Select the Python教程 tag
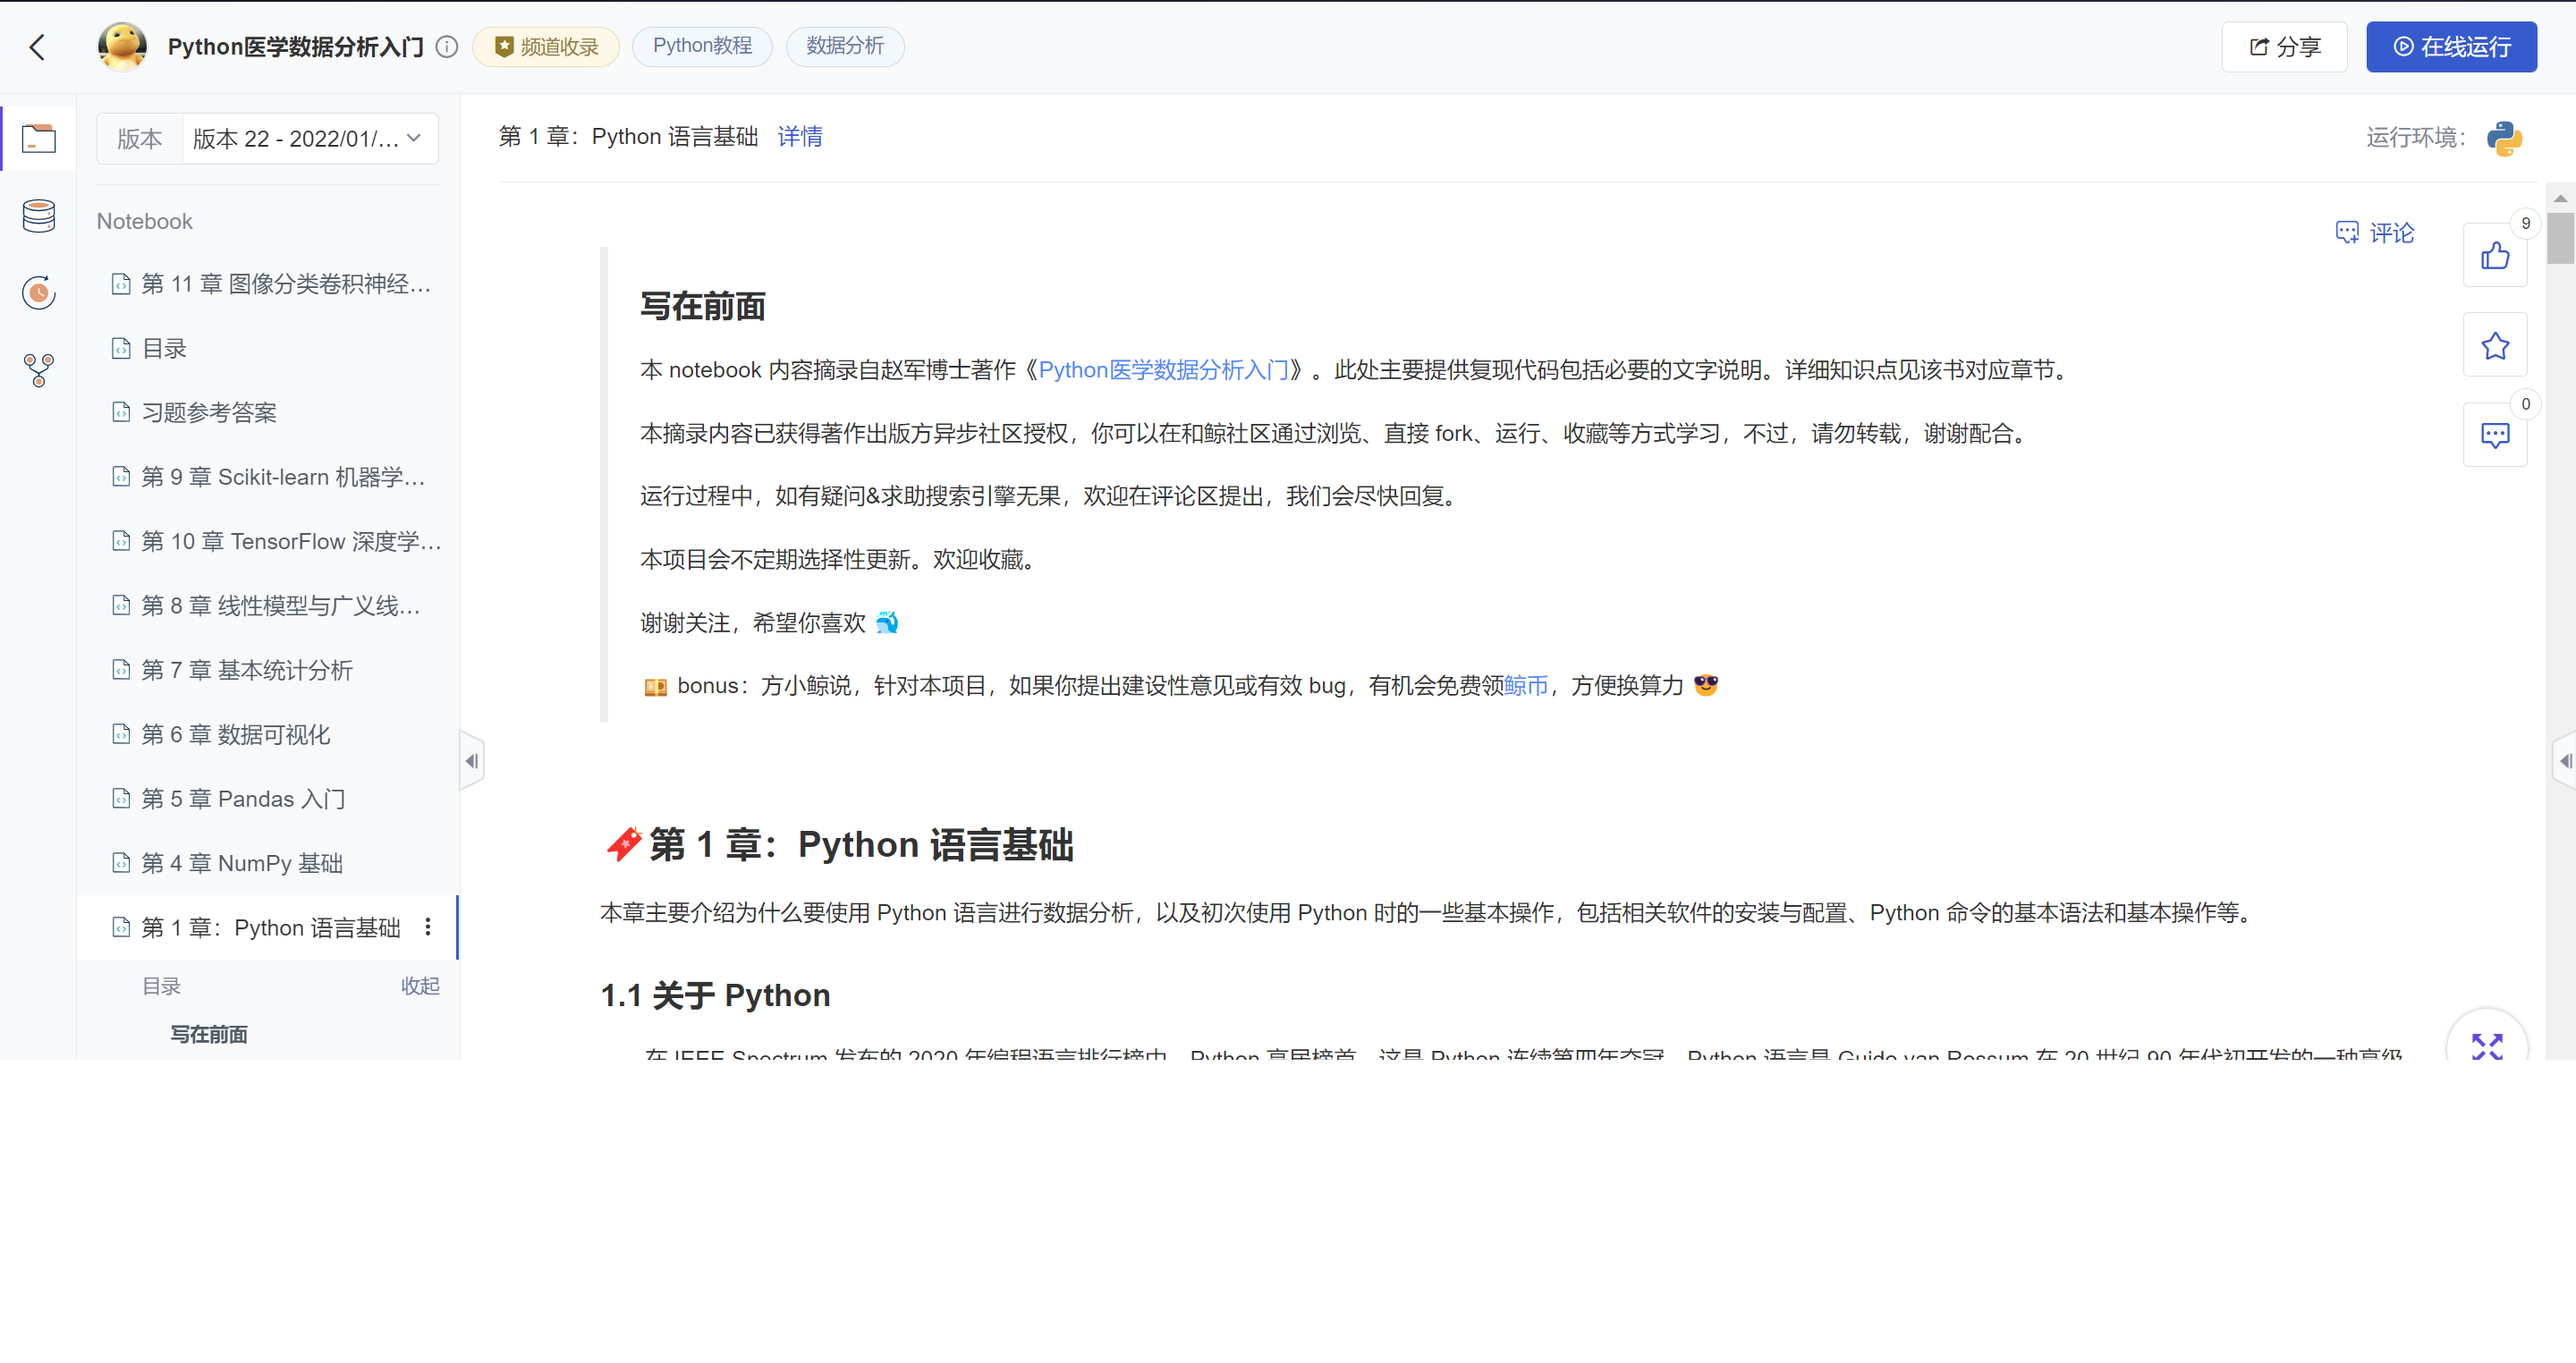2576x1363 pixels. point(702,46)
